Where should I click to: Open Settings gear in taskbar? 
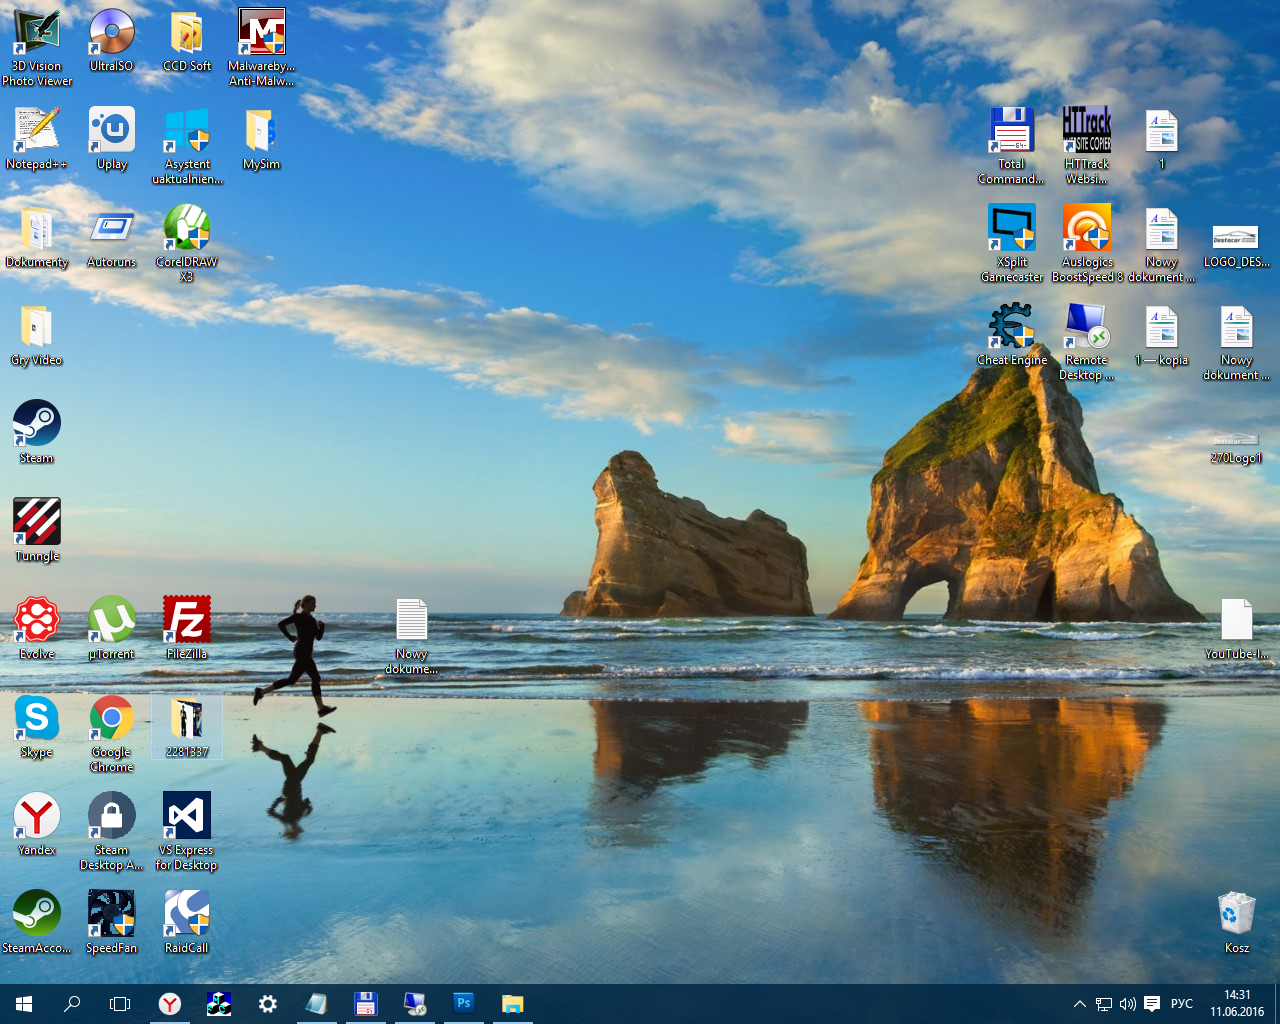(x=268, y=1004)
